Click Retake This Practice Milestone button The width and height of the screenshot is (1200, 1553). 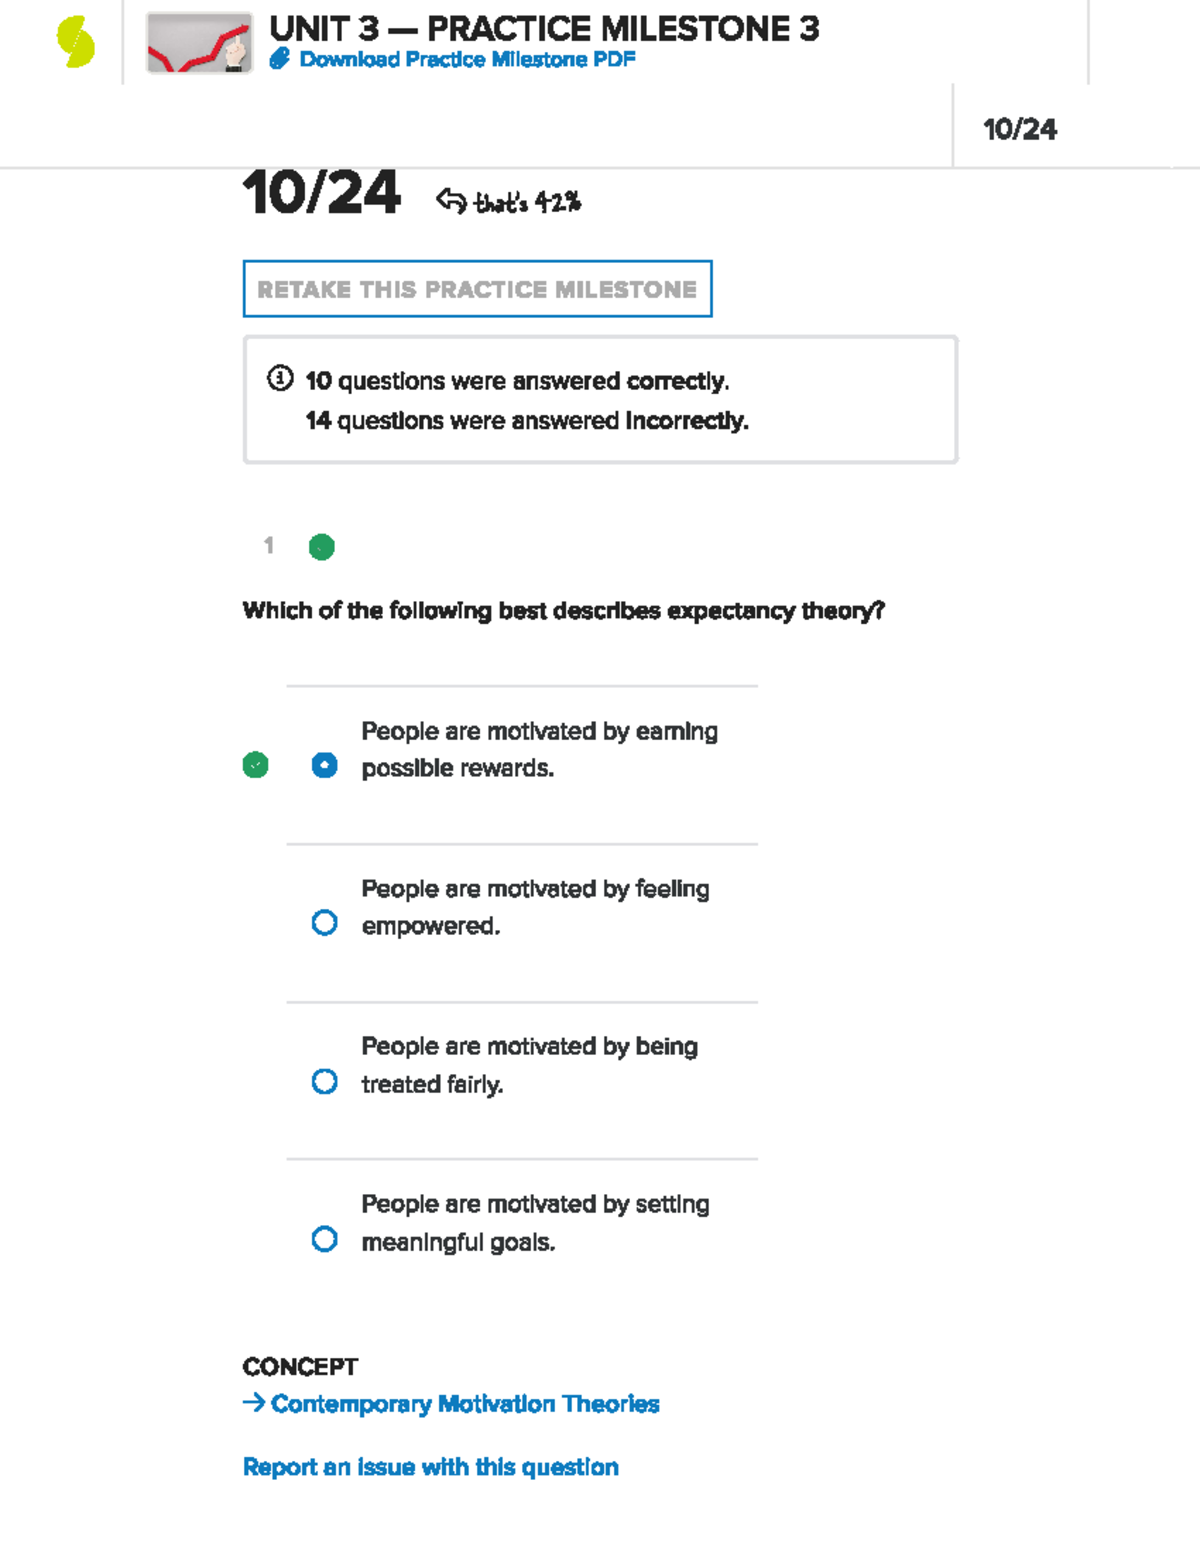click(x=477, y=289)
